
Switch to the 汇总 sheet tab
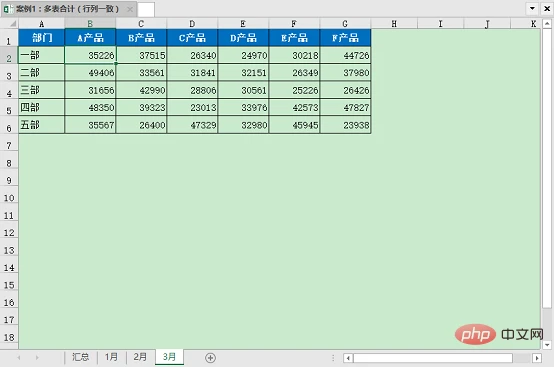click(x=81, y=357)
